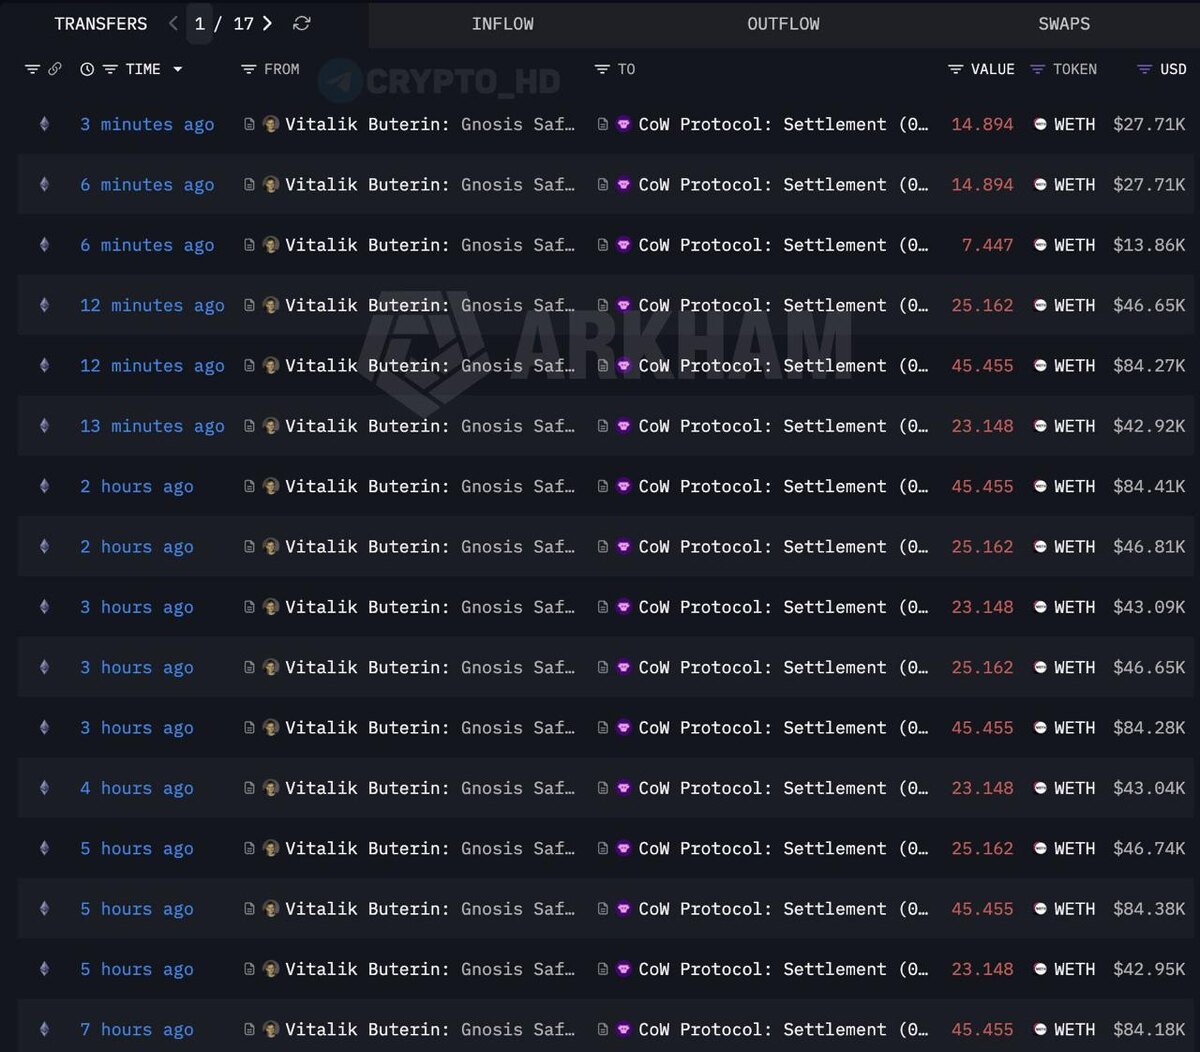The height and width of the screenshot is (1052, 1200).
Task: Click the TOKEN column header label
Action: click(1075, 69)
